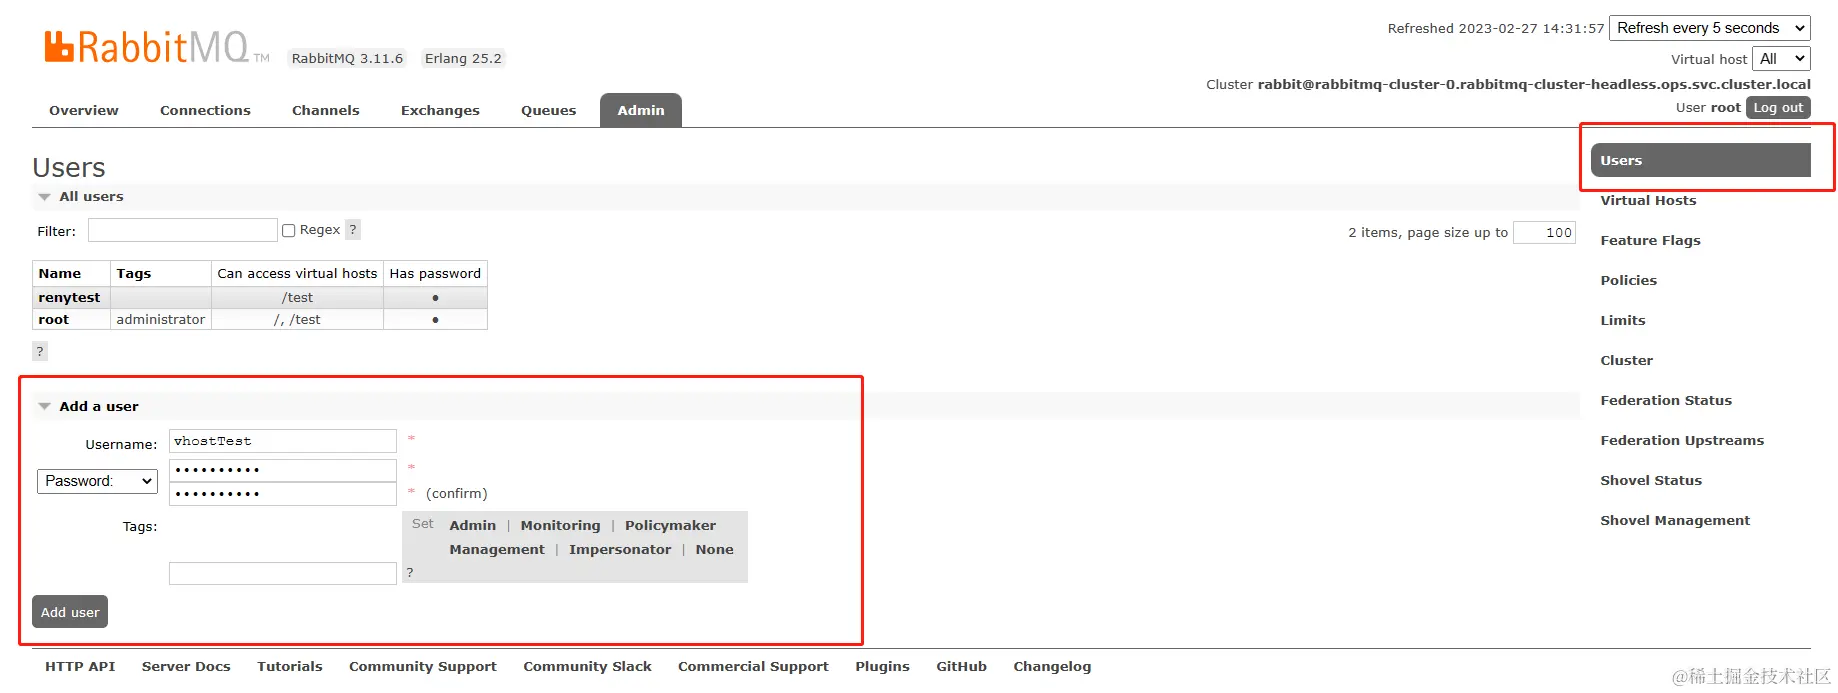Screen dimensions: 1838x693
Task: Open the help icon below users table
Action: coord(40,351)
